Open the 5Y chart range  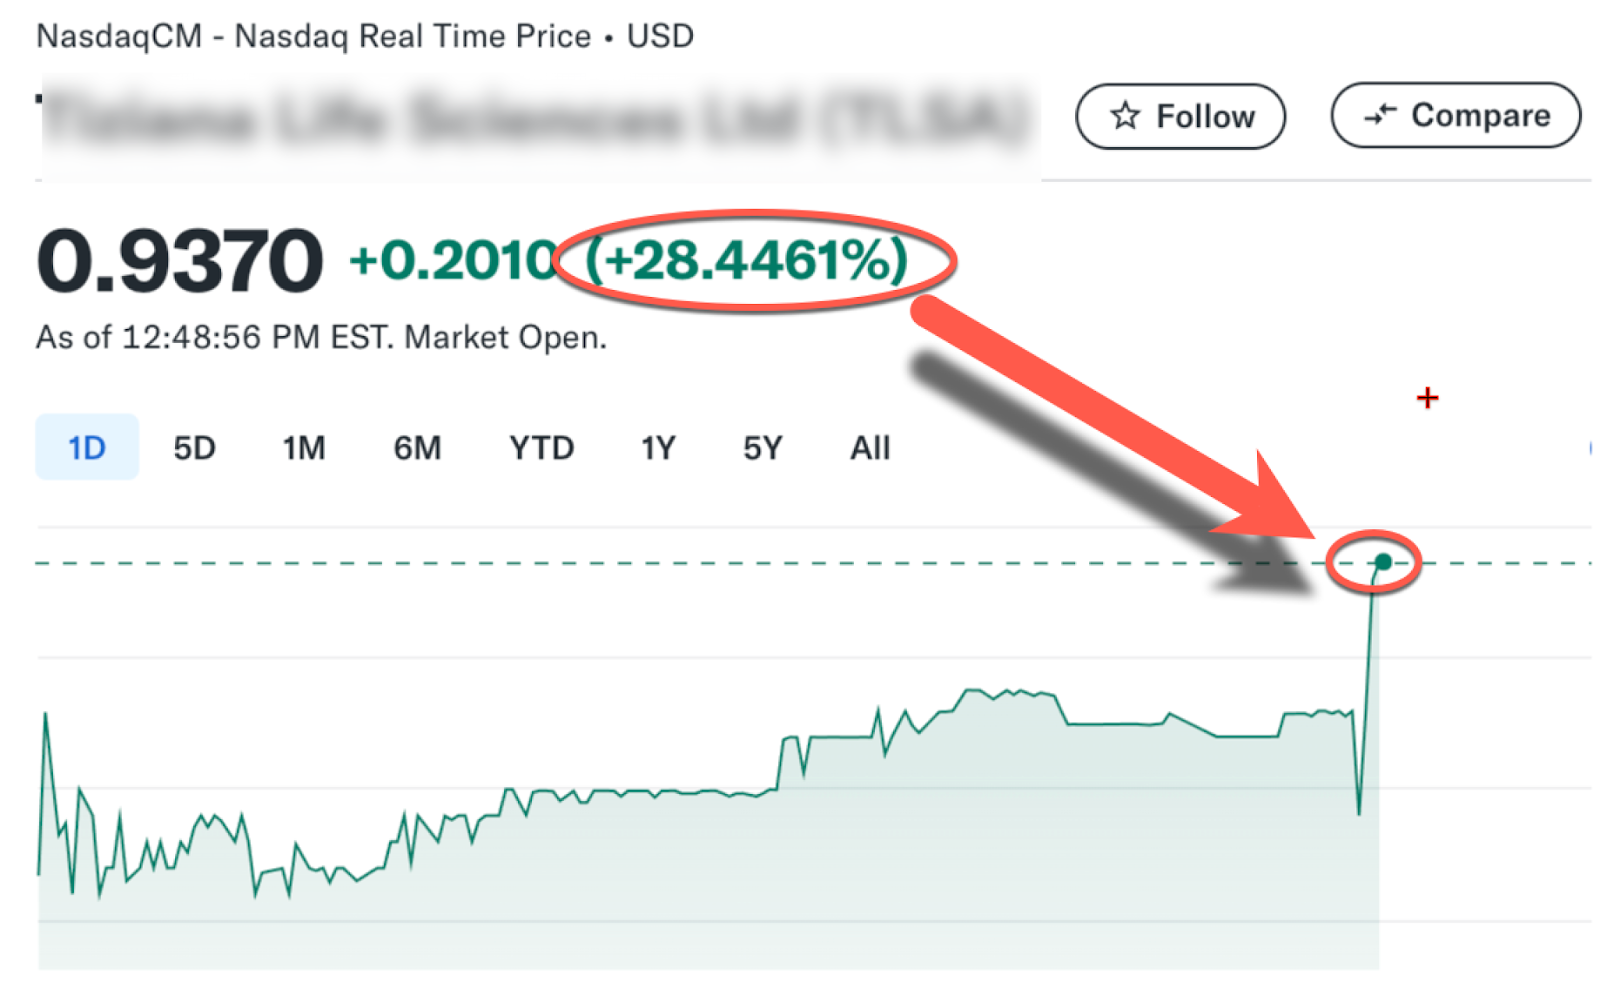tap(762, 447)
